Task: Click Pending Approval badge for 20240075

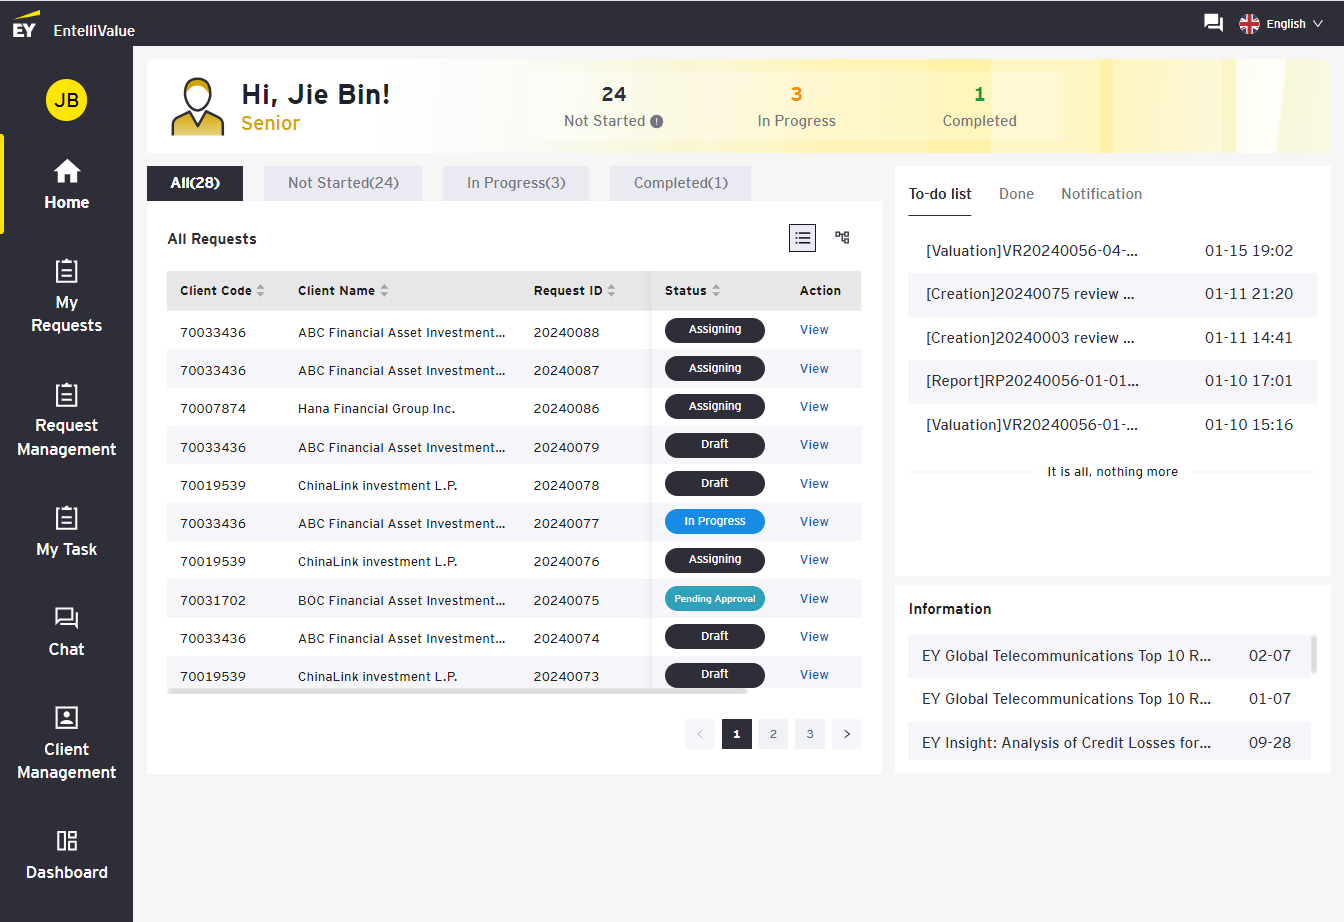Action: [x=715, y=599]
